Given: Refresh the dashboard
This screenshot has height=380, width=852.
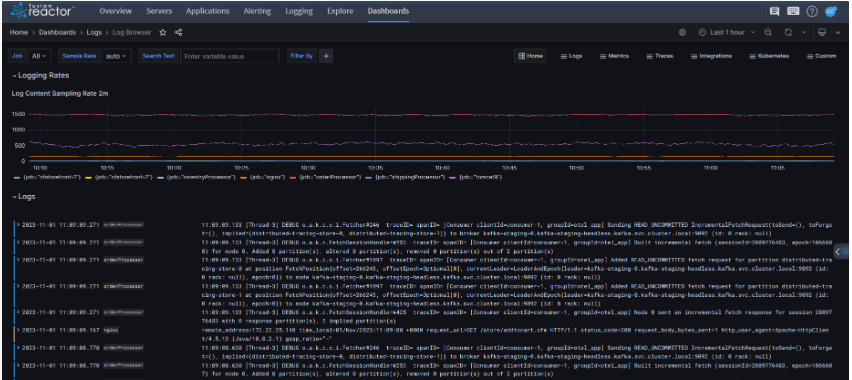Looking at the screenshot, I should click(788, 33).
